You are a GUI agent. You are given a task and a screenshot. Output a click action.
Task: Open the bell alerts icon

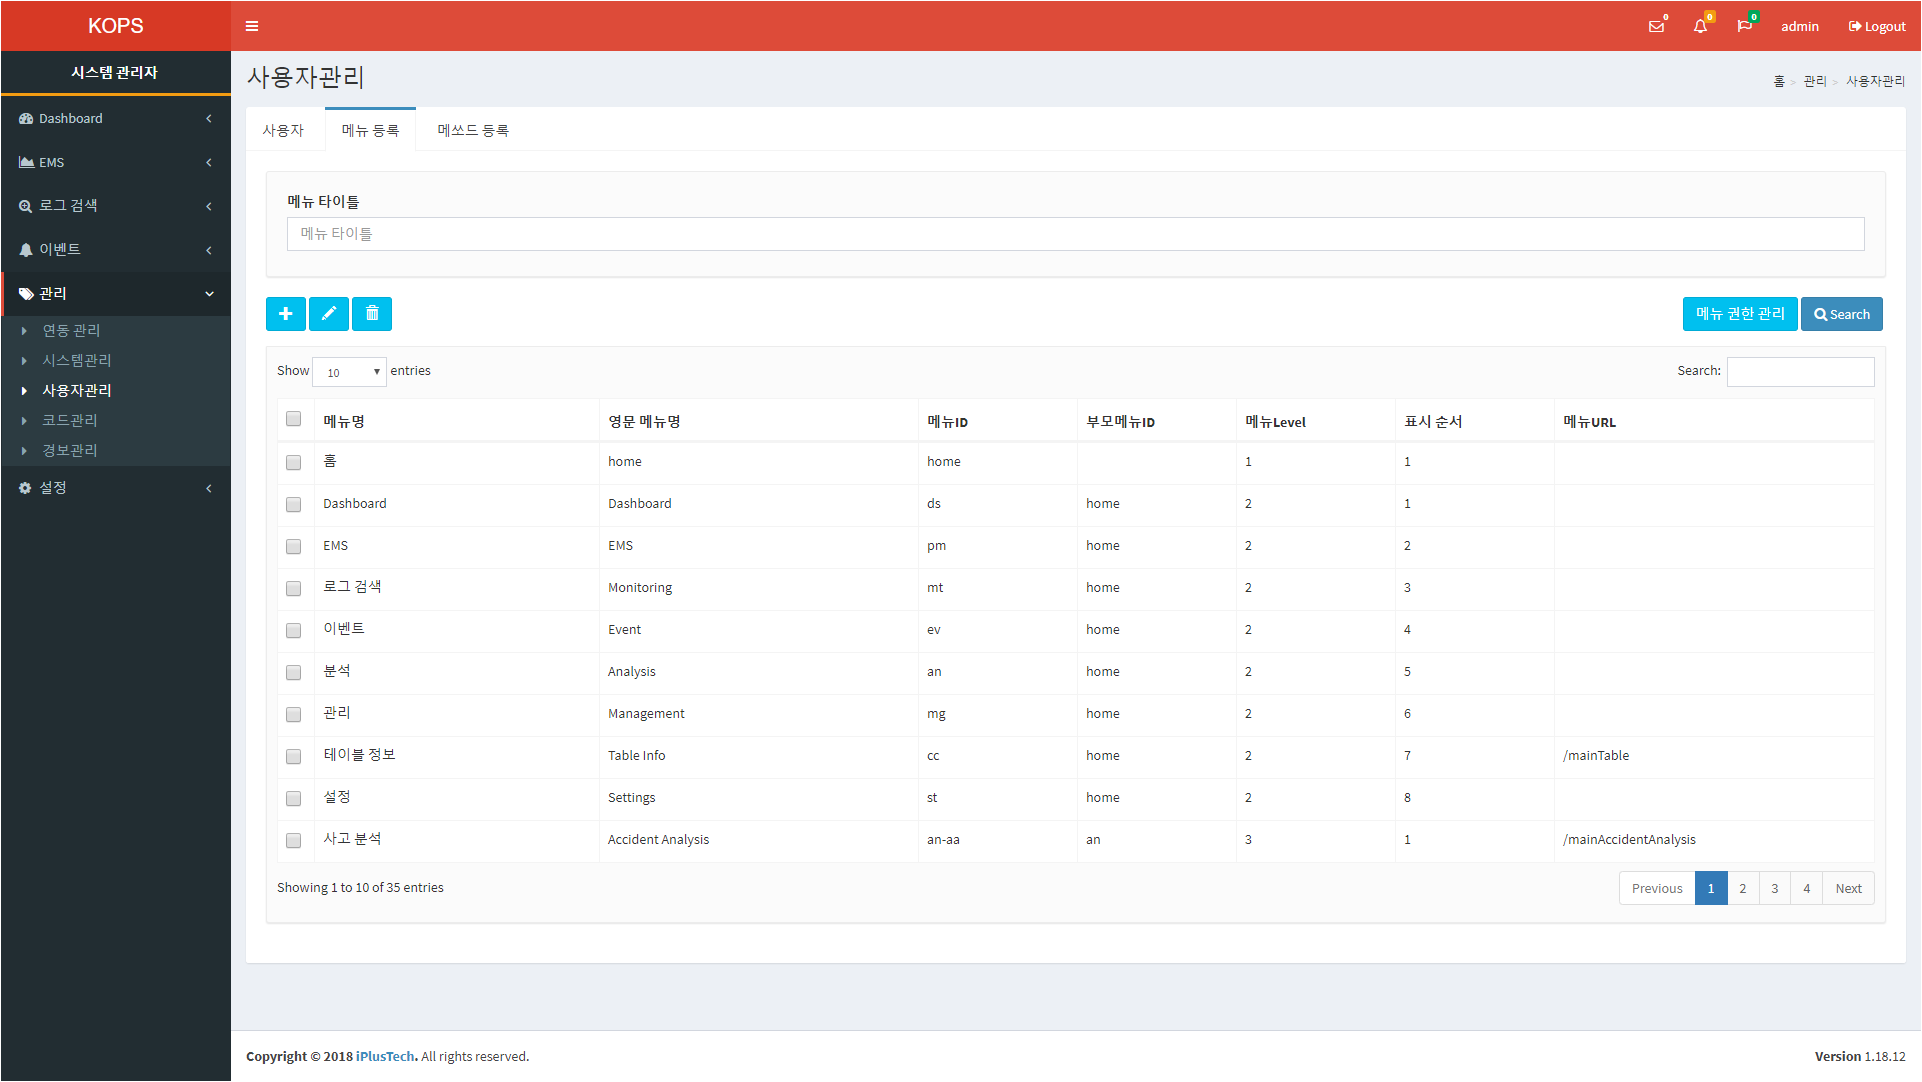[x=1700, y=26]
